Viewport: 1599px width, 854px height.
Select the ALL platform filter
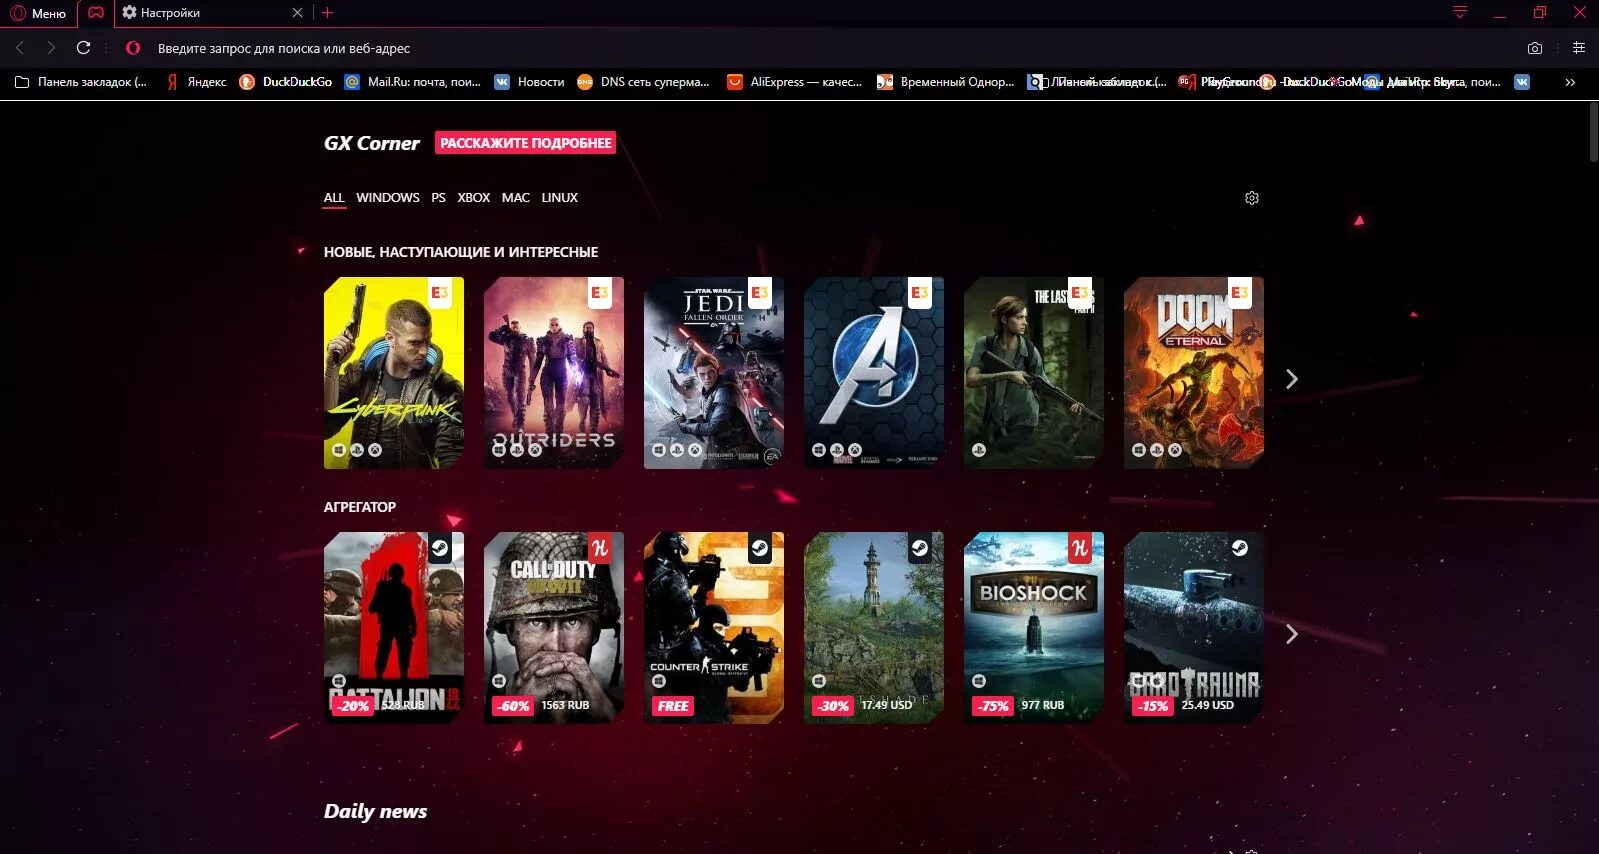(334, 198)
